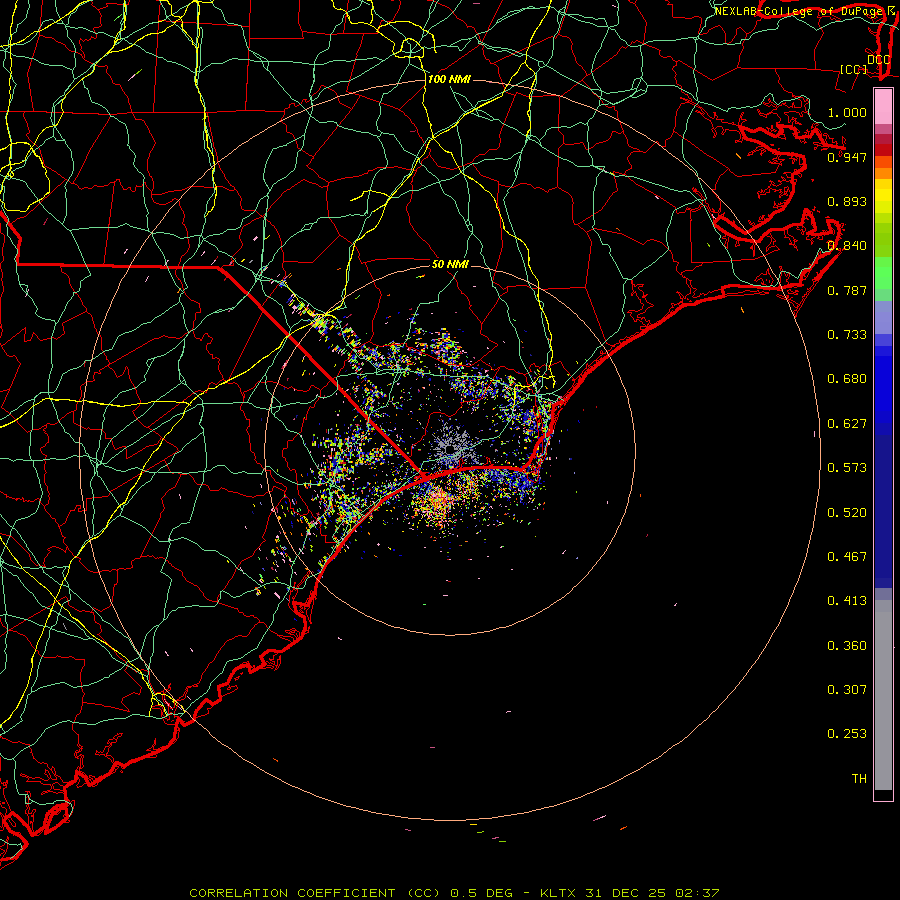The height and width of the screenshot is (900, 900).
Task: Click the 0.467 scale value
Action: 847,557
